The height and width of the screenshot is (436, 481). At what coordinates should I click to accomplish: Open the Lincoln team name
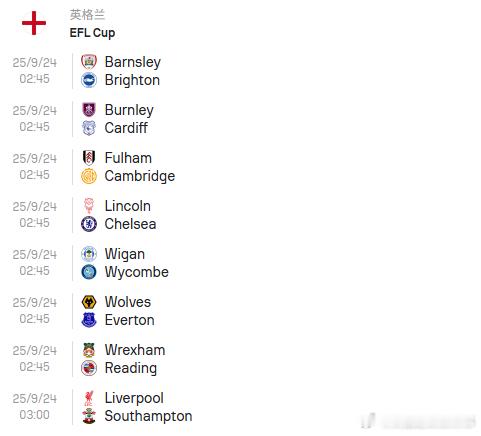[x=128, y=206]
